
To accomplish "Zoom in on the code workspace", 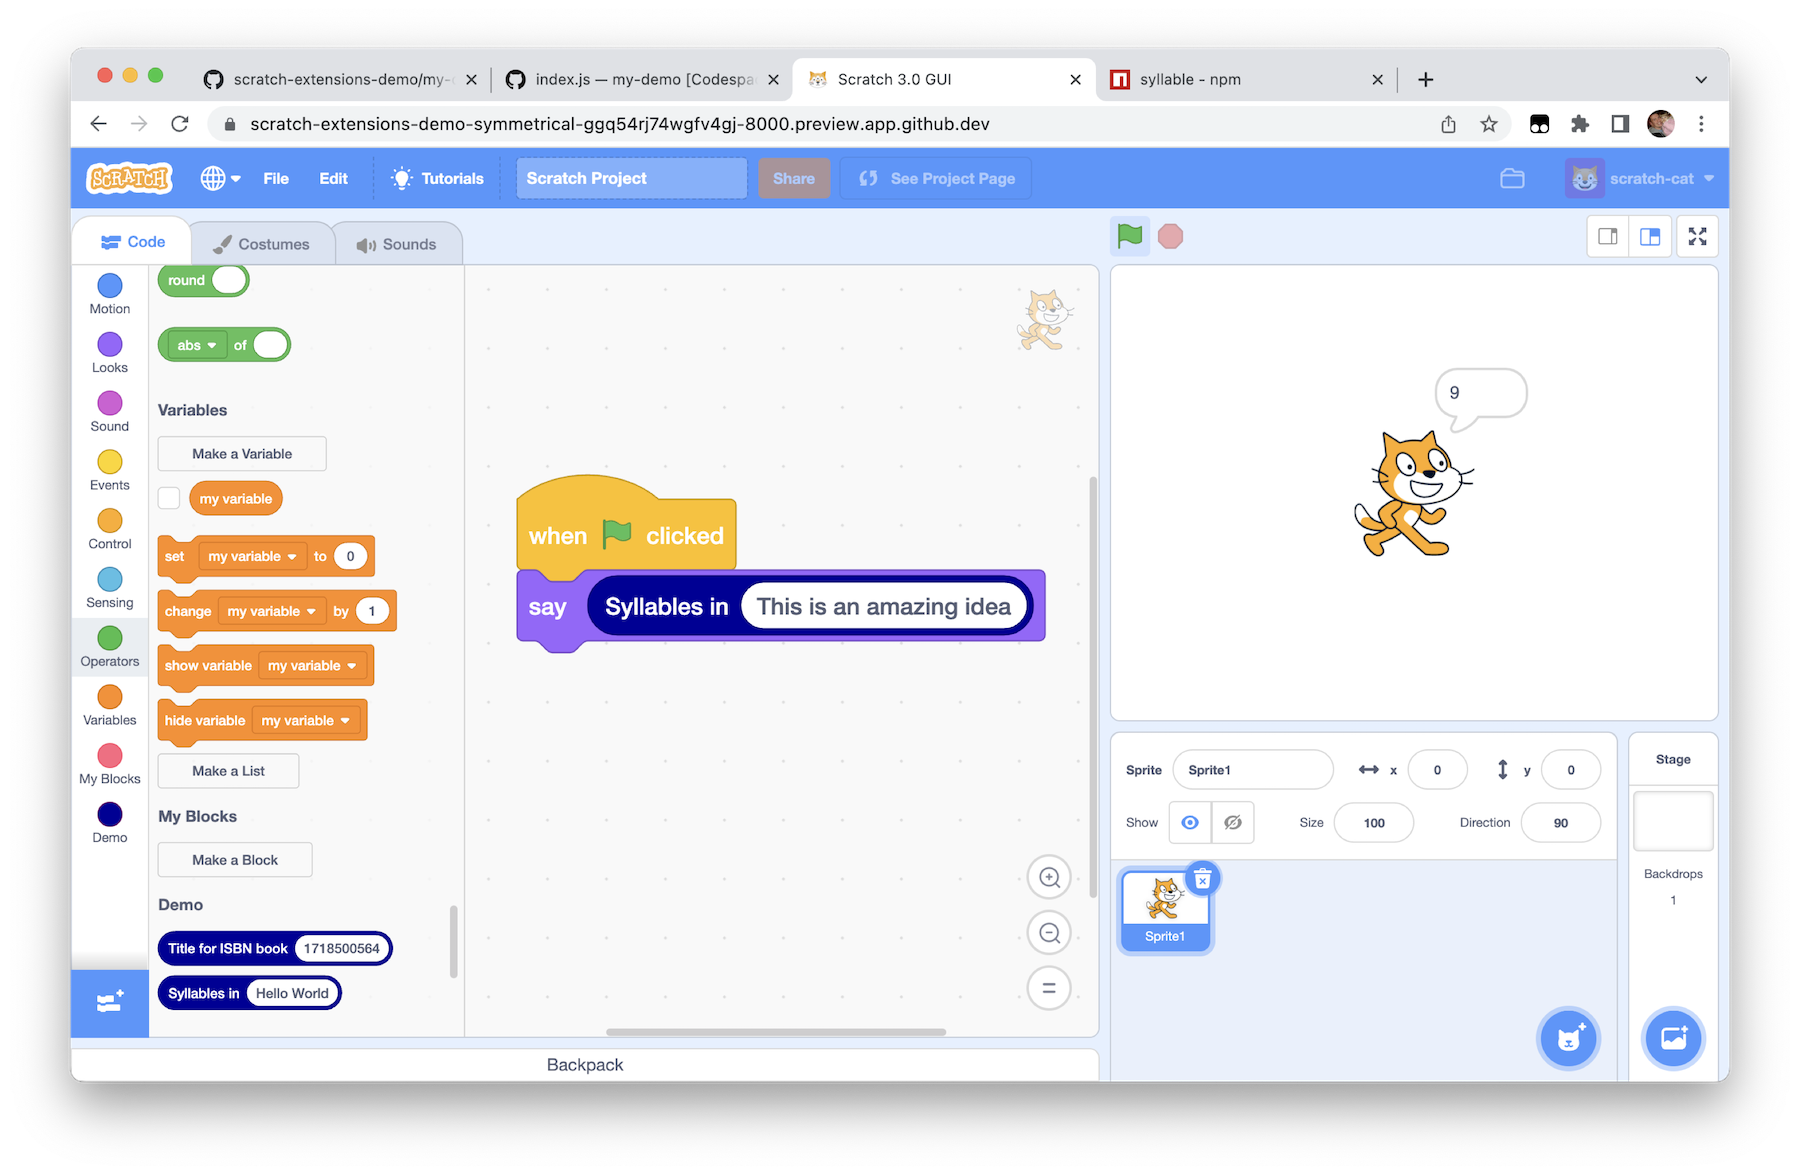I will point(1048,877).
